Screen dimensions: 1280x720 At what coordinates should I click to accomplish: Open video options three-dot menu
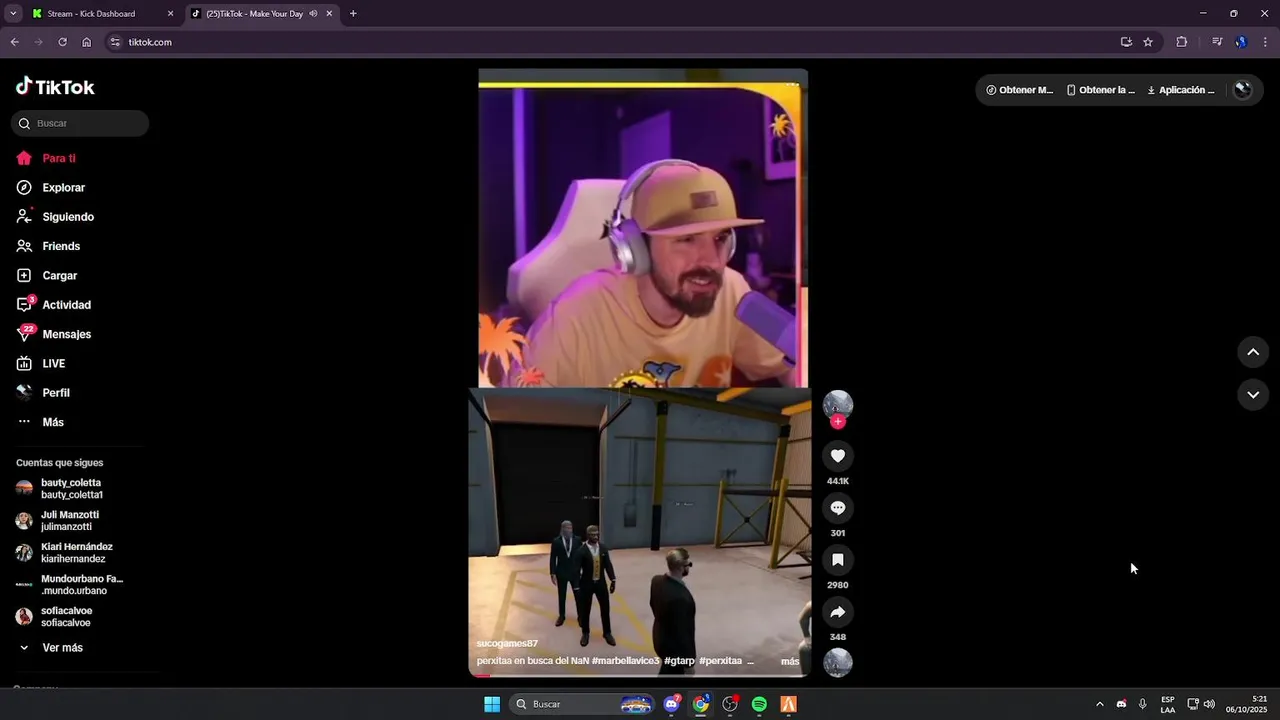793,84
